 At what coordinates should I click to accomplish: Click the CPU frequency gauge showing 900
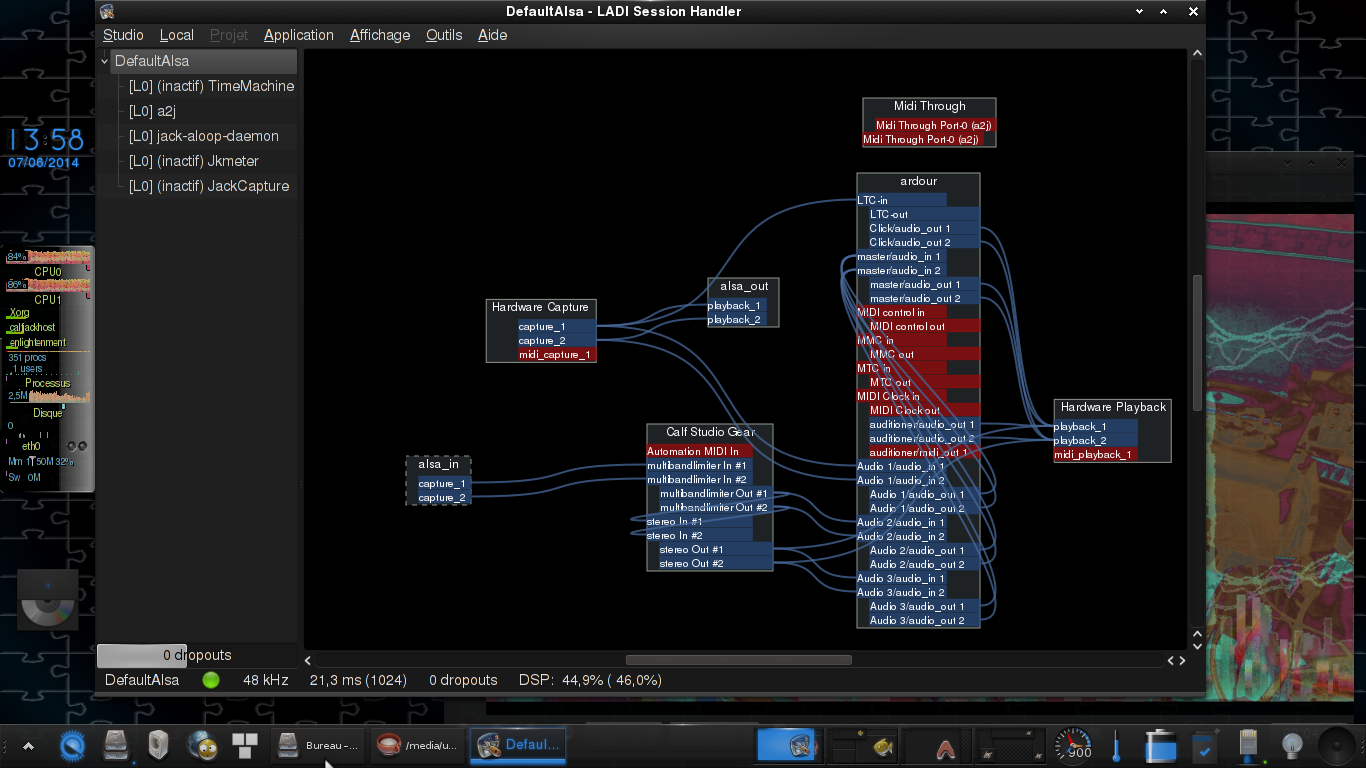1074,745
